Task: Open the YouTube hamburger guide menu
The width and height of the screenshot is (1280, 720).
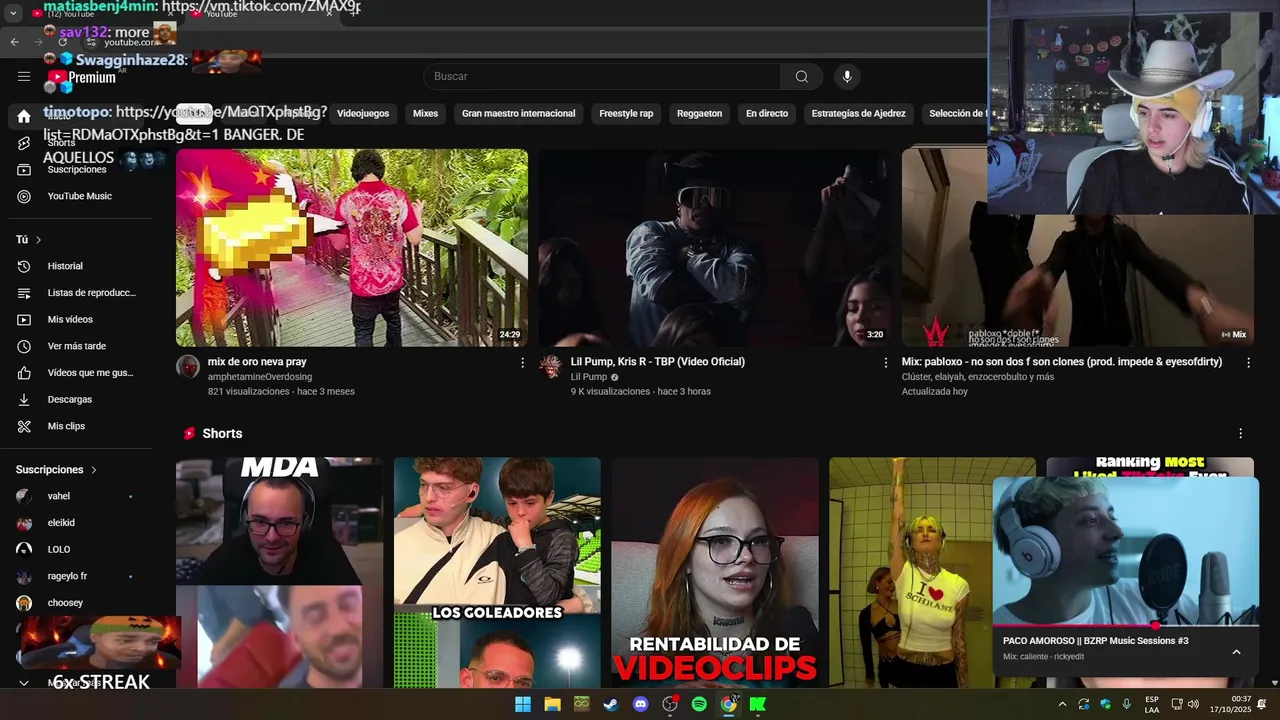Action: (24, 76)
